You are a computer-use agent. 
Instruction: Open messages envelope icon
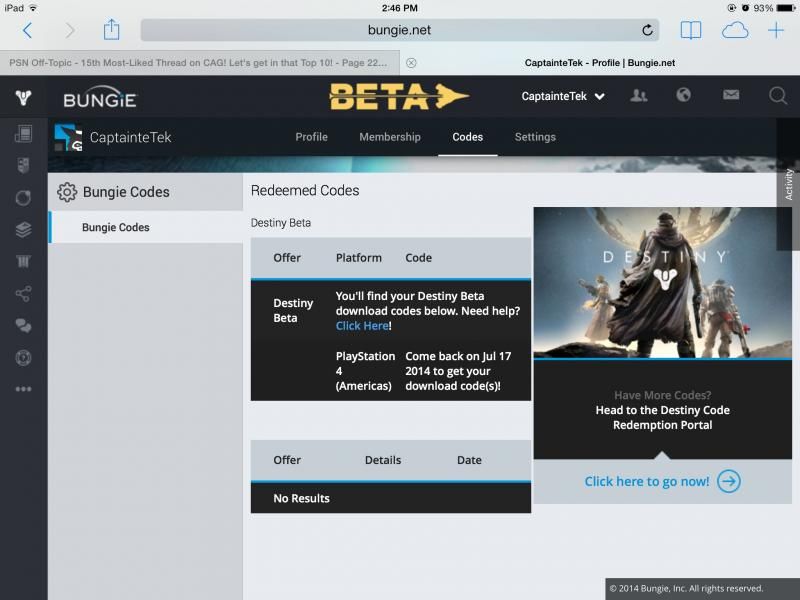731,94
